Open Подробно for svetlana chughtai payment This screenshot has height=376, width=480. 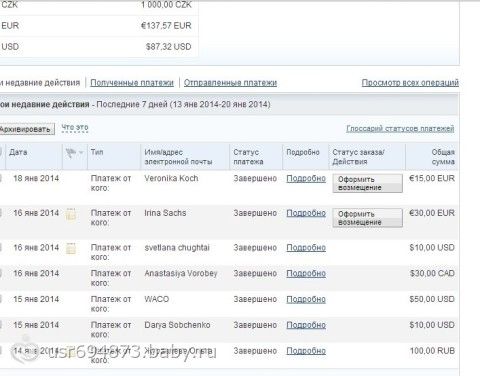pos(306,248)
